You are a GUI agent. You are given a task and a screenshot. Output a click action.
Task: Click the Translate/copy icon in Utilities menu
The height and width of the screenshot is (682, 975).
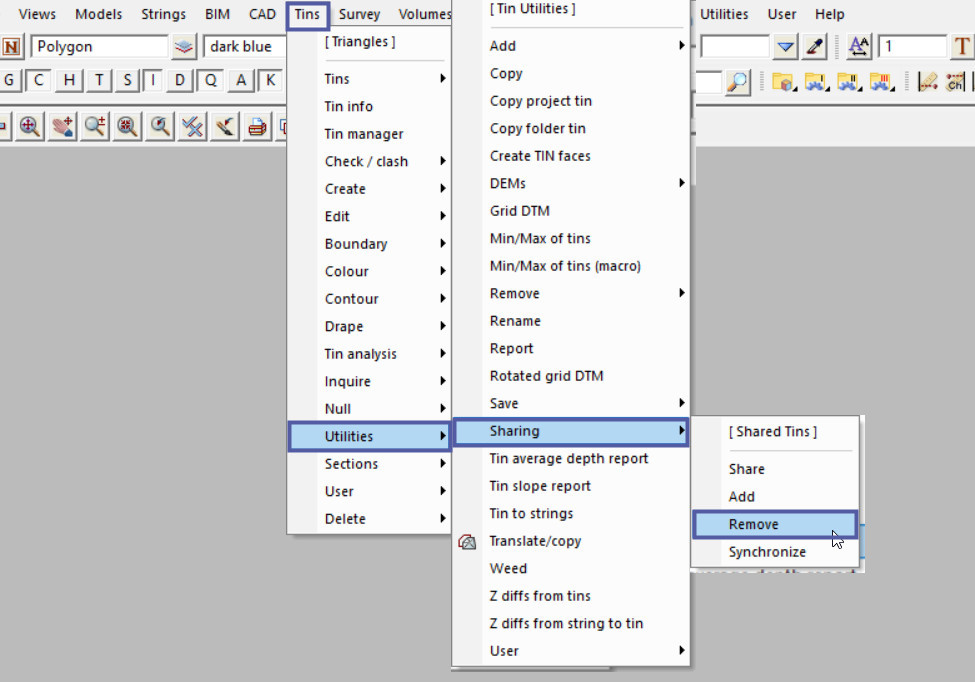pyautogui.click(x=467, y=541)
